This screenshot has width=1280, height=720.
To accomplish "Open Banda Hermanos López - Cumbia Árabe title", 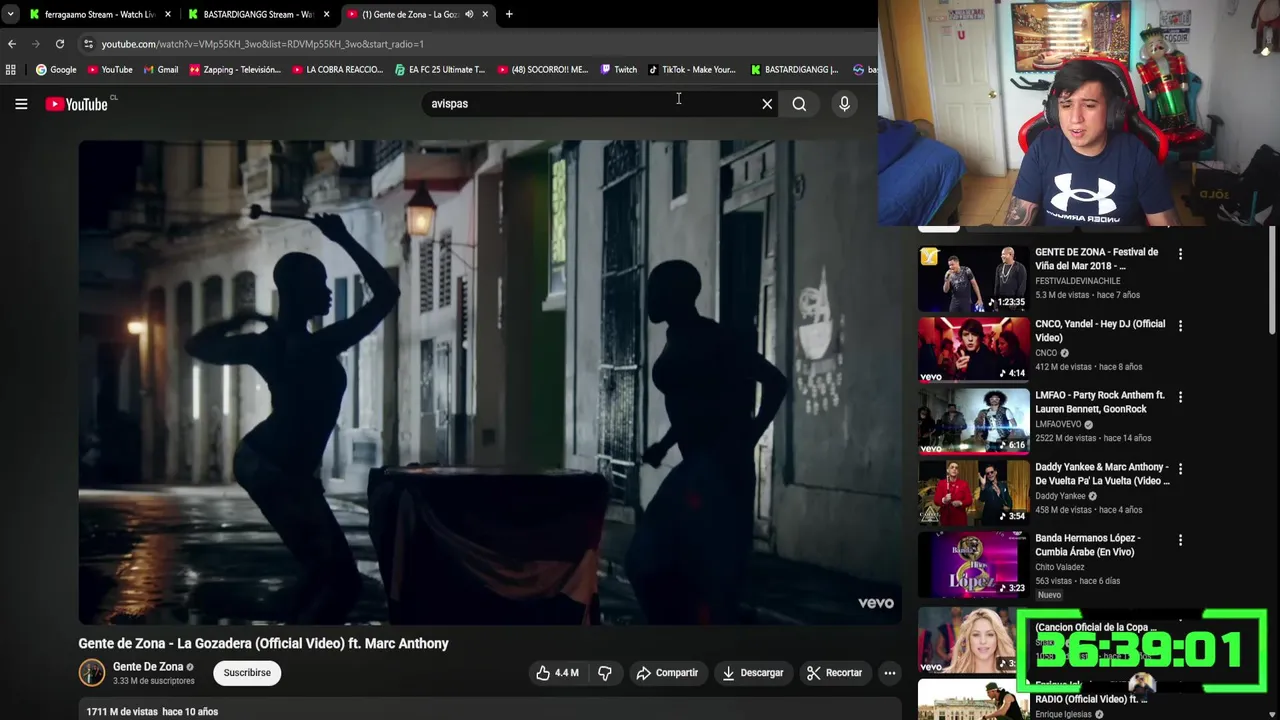I will coord(1088,545).
